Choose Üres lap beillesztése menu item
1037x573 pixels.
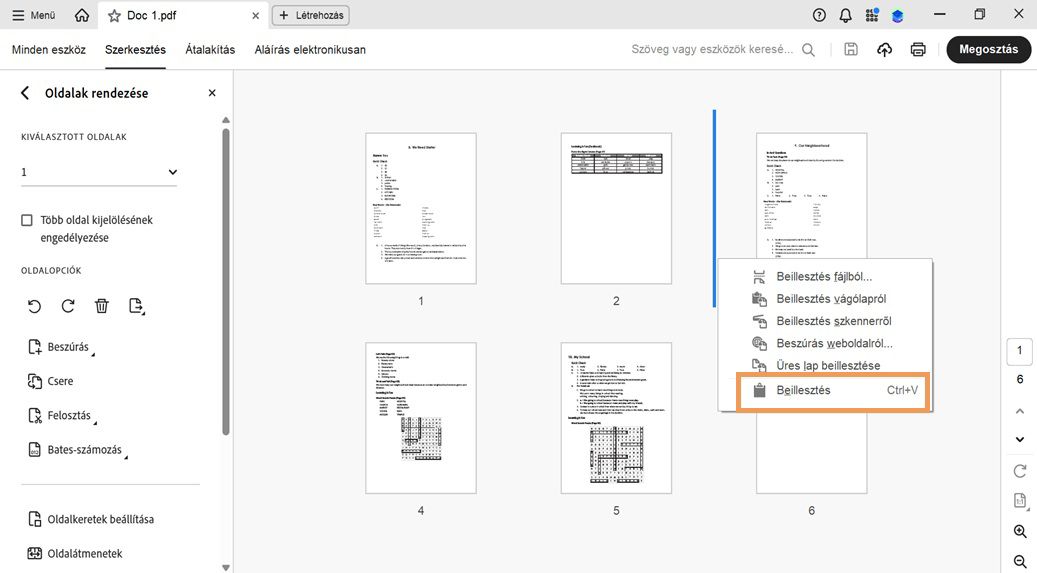[x=825, y=365]
